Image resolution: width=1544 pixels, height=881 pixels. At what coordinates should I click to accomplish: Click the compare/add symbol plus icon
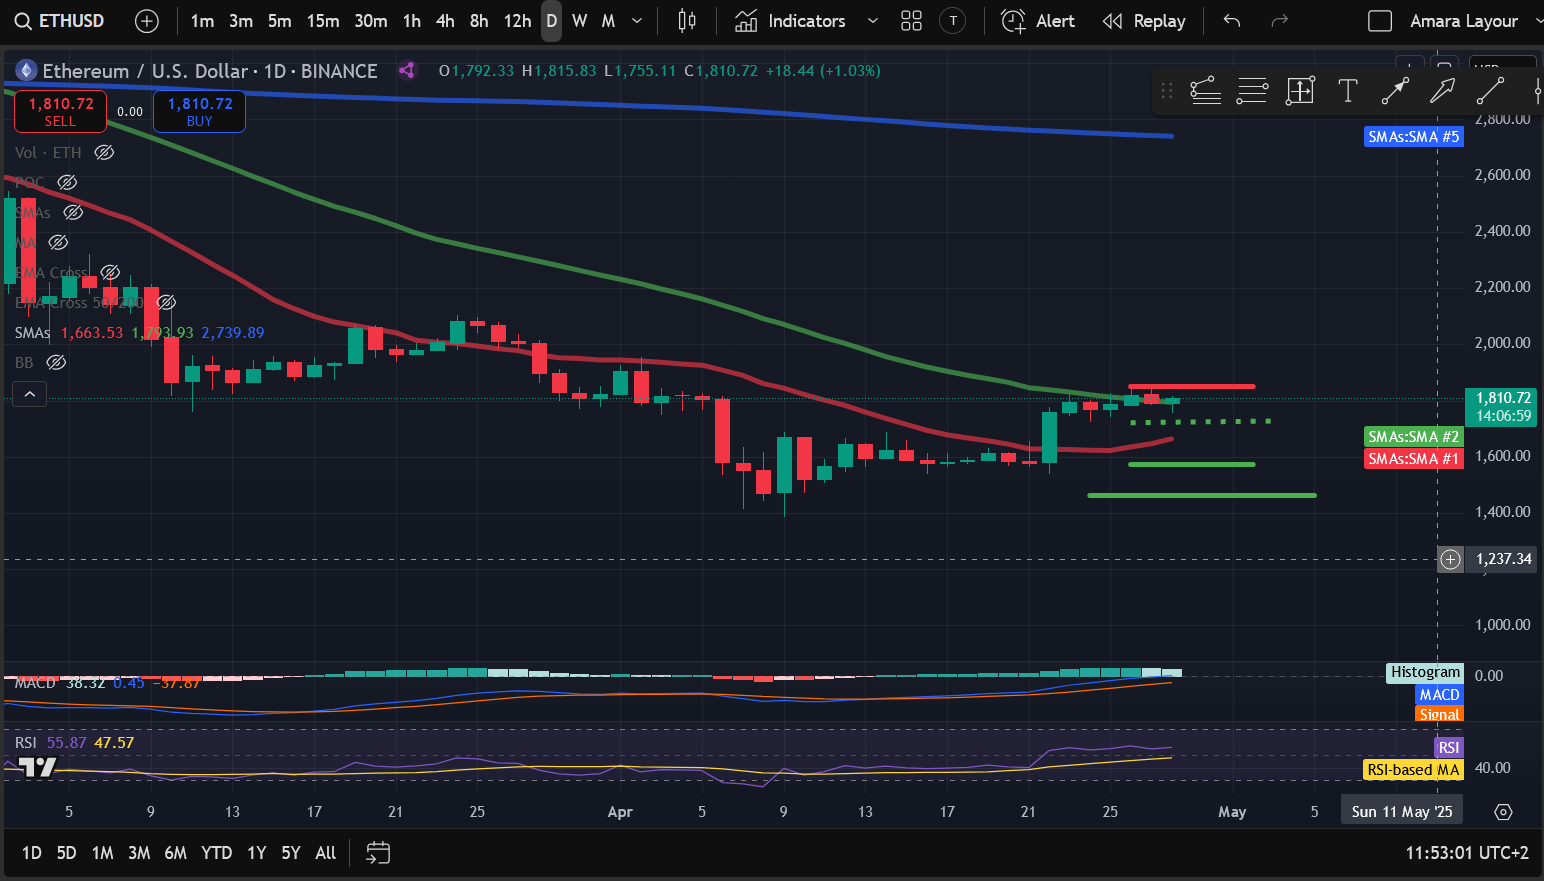pos(146,21)
